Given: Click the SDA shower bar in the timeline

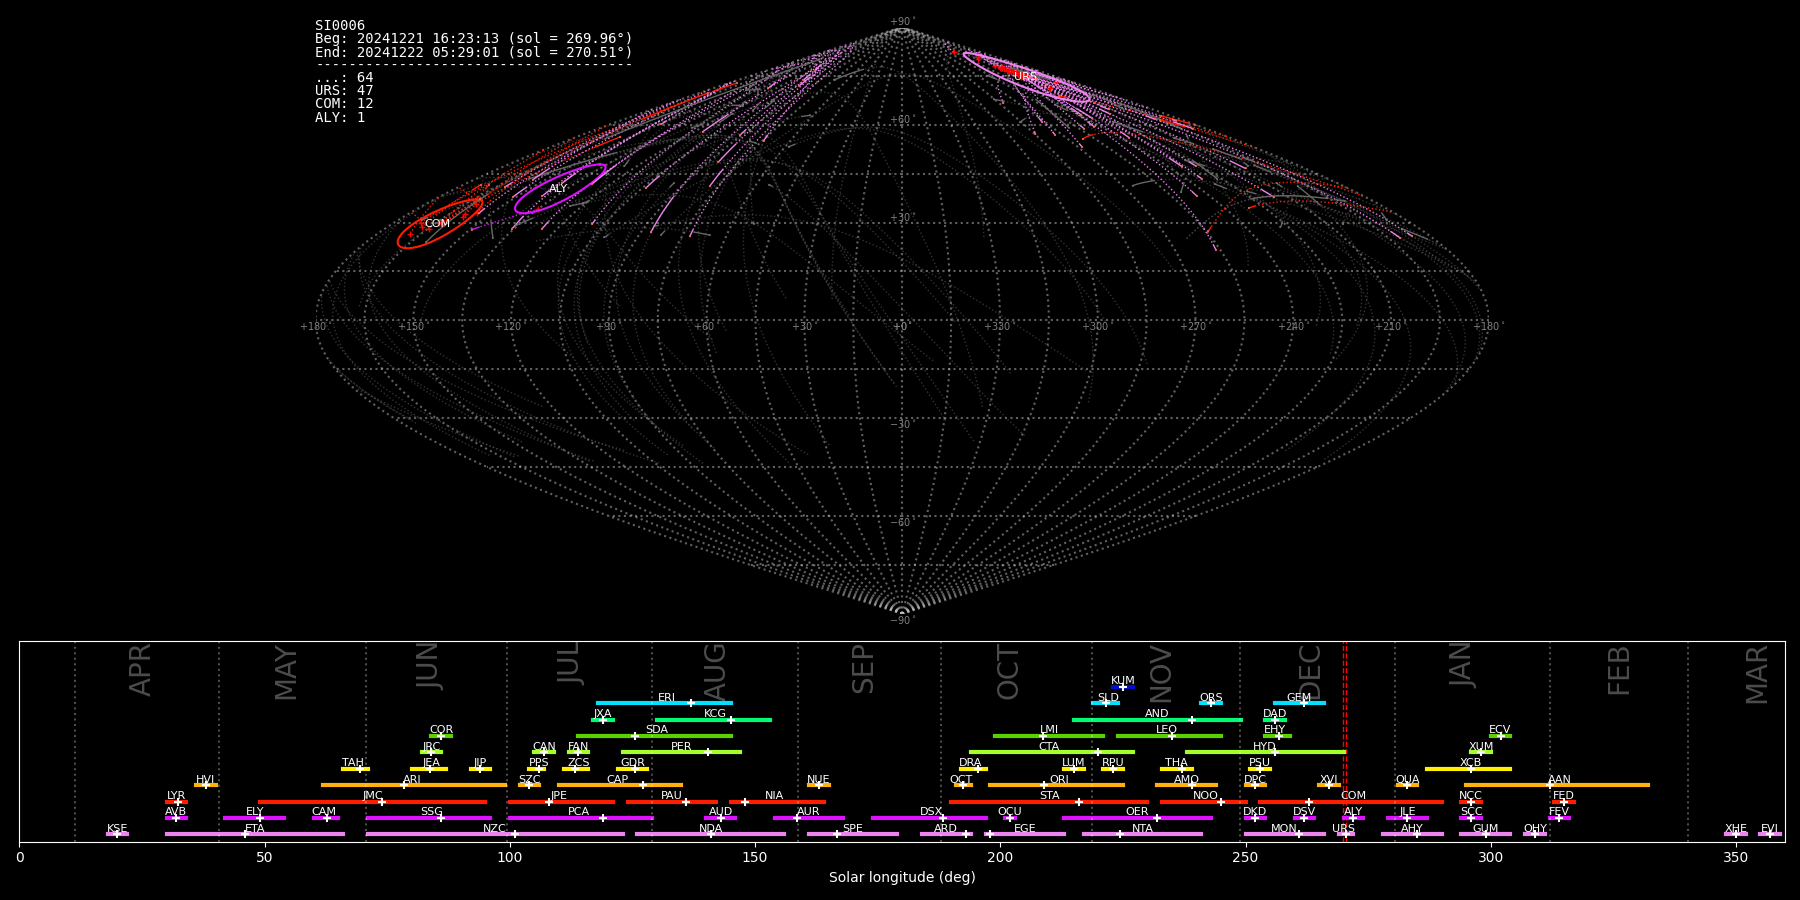Looking at the screenshot, I should point(654,736).
